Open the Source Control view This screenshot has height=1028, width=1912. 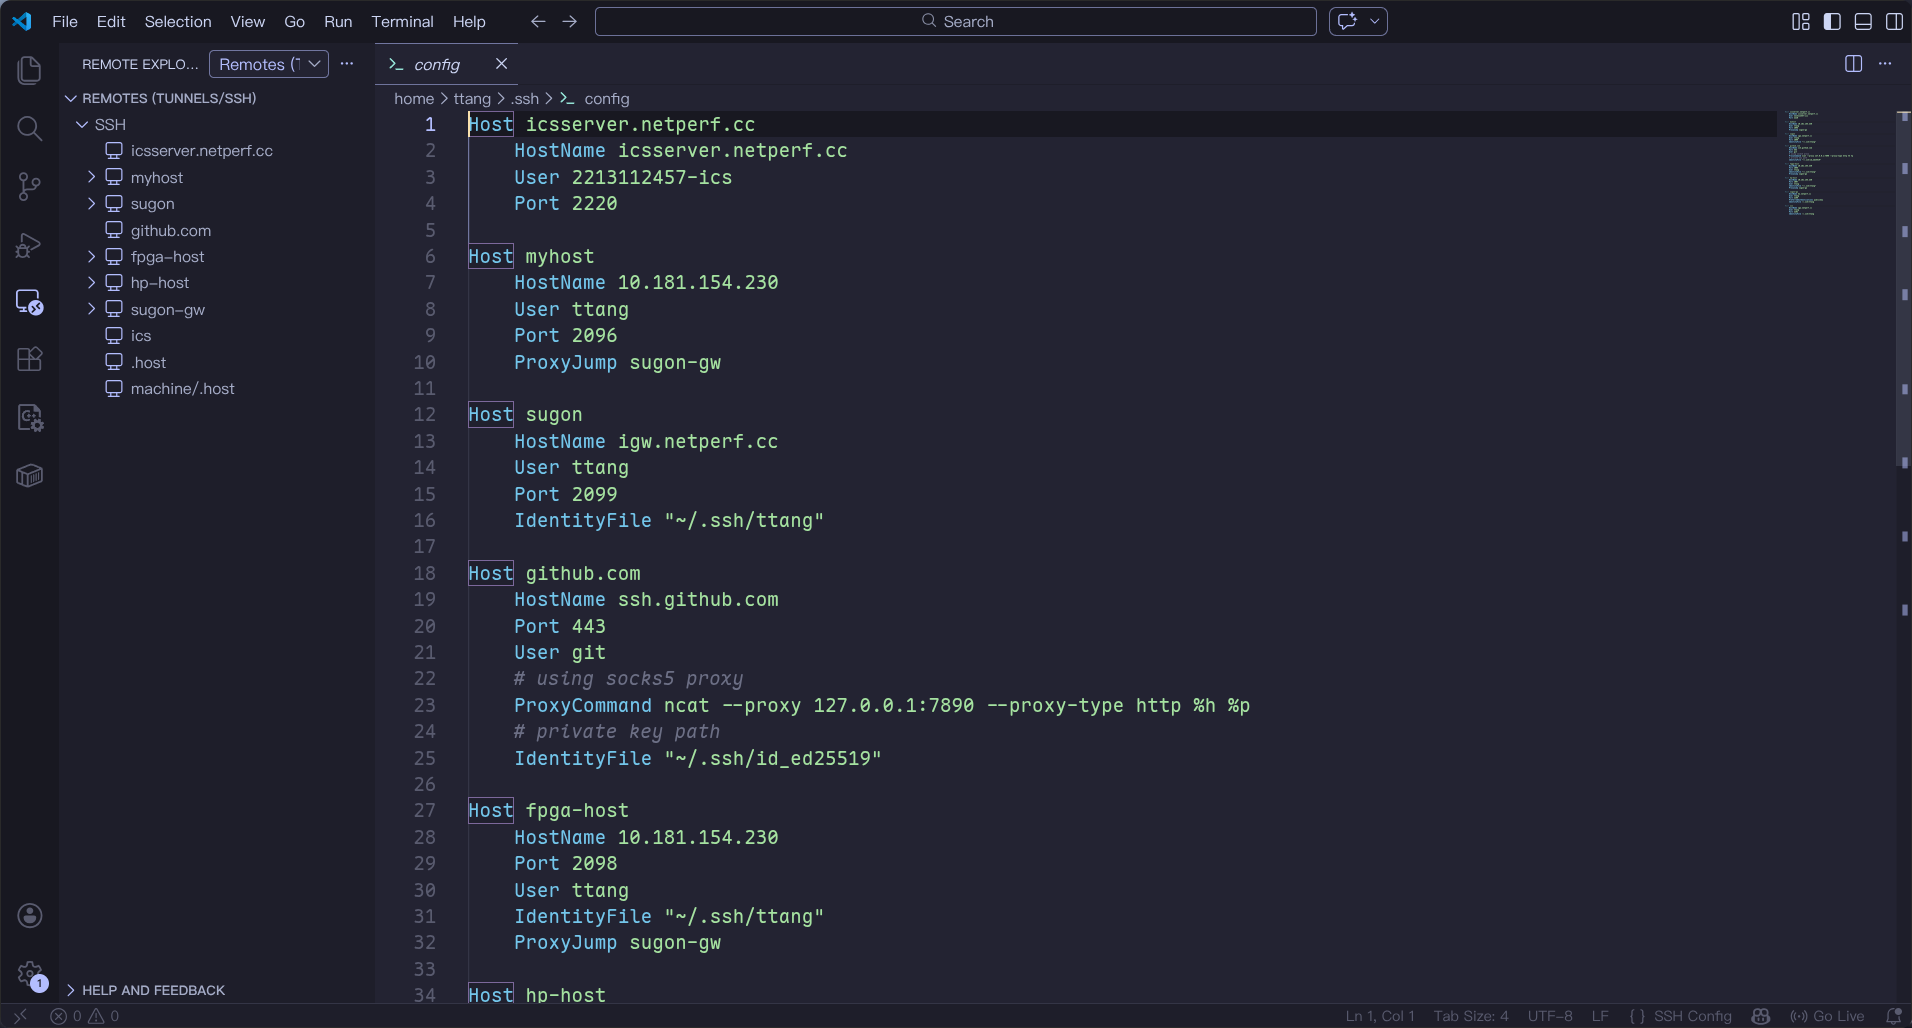coord(30,186)
